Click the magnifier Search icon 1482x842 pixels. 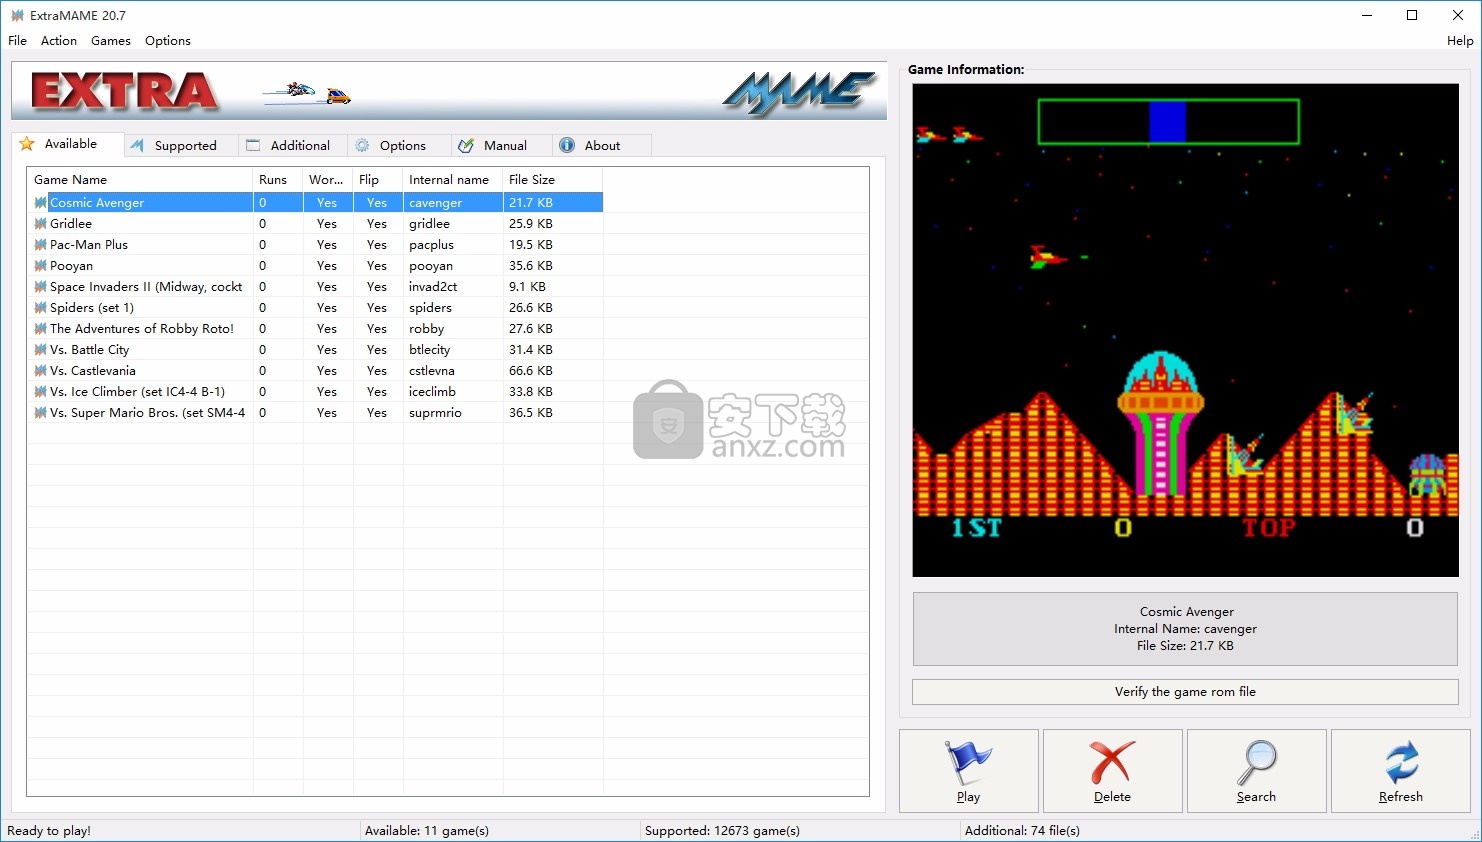[x=1256, y=762]
